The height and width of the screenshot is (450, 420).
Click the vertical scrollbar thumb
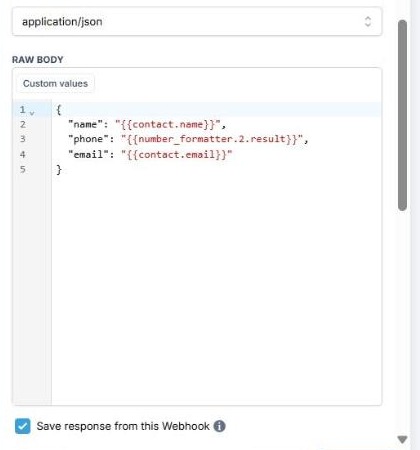click(402, 115)
